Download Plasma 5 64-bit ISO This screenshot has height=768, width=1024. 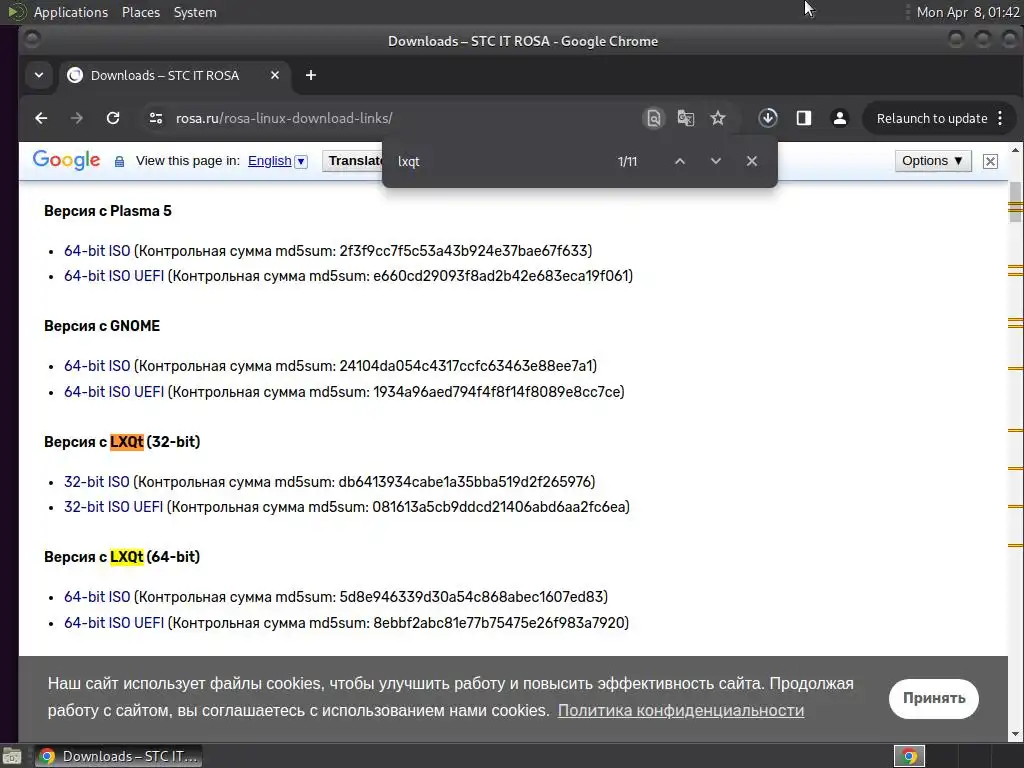97,251
